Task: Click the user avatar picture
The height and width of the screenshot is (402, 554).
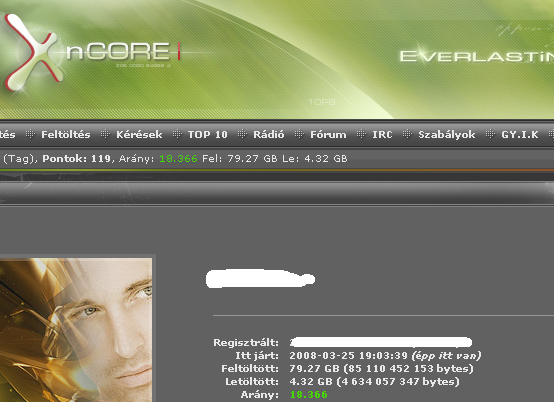Action: point(76,330)
